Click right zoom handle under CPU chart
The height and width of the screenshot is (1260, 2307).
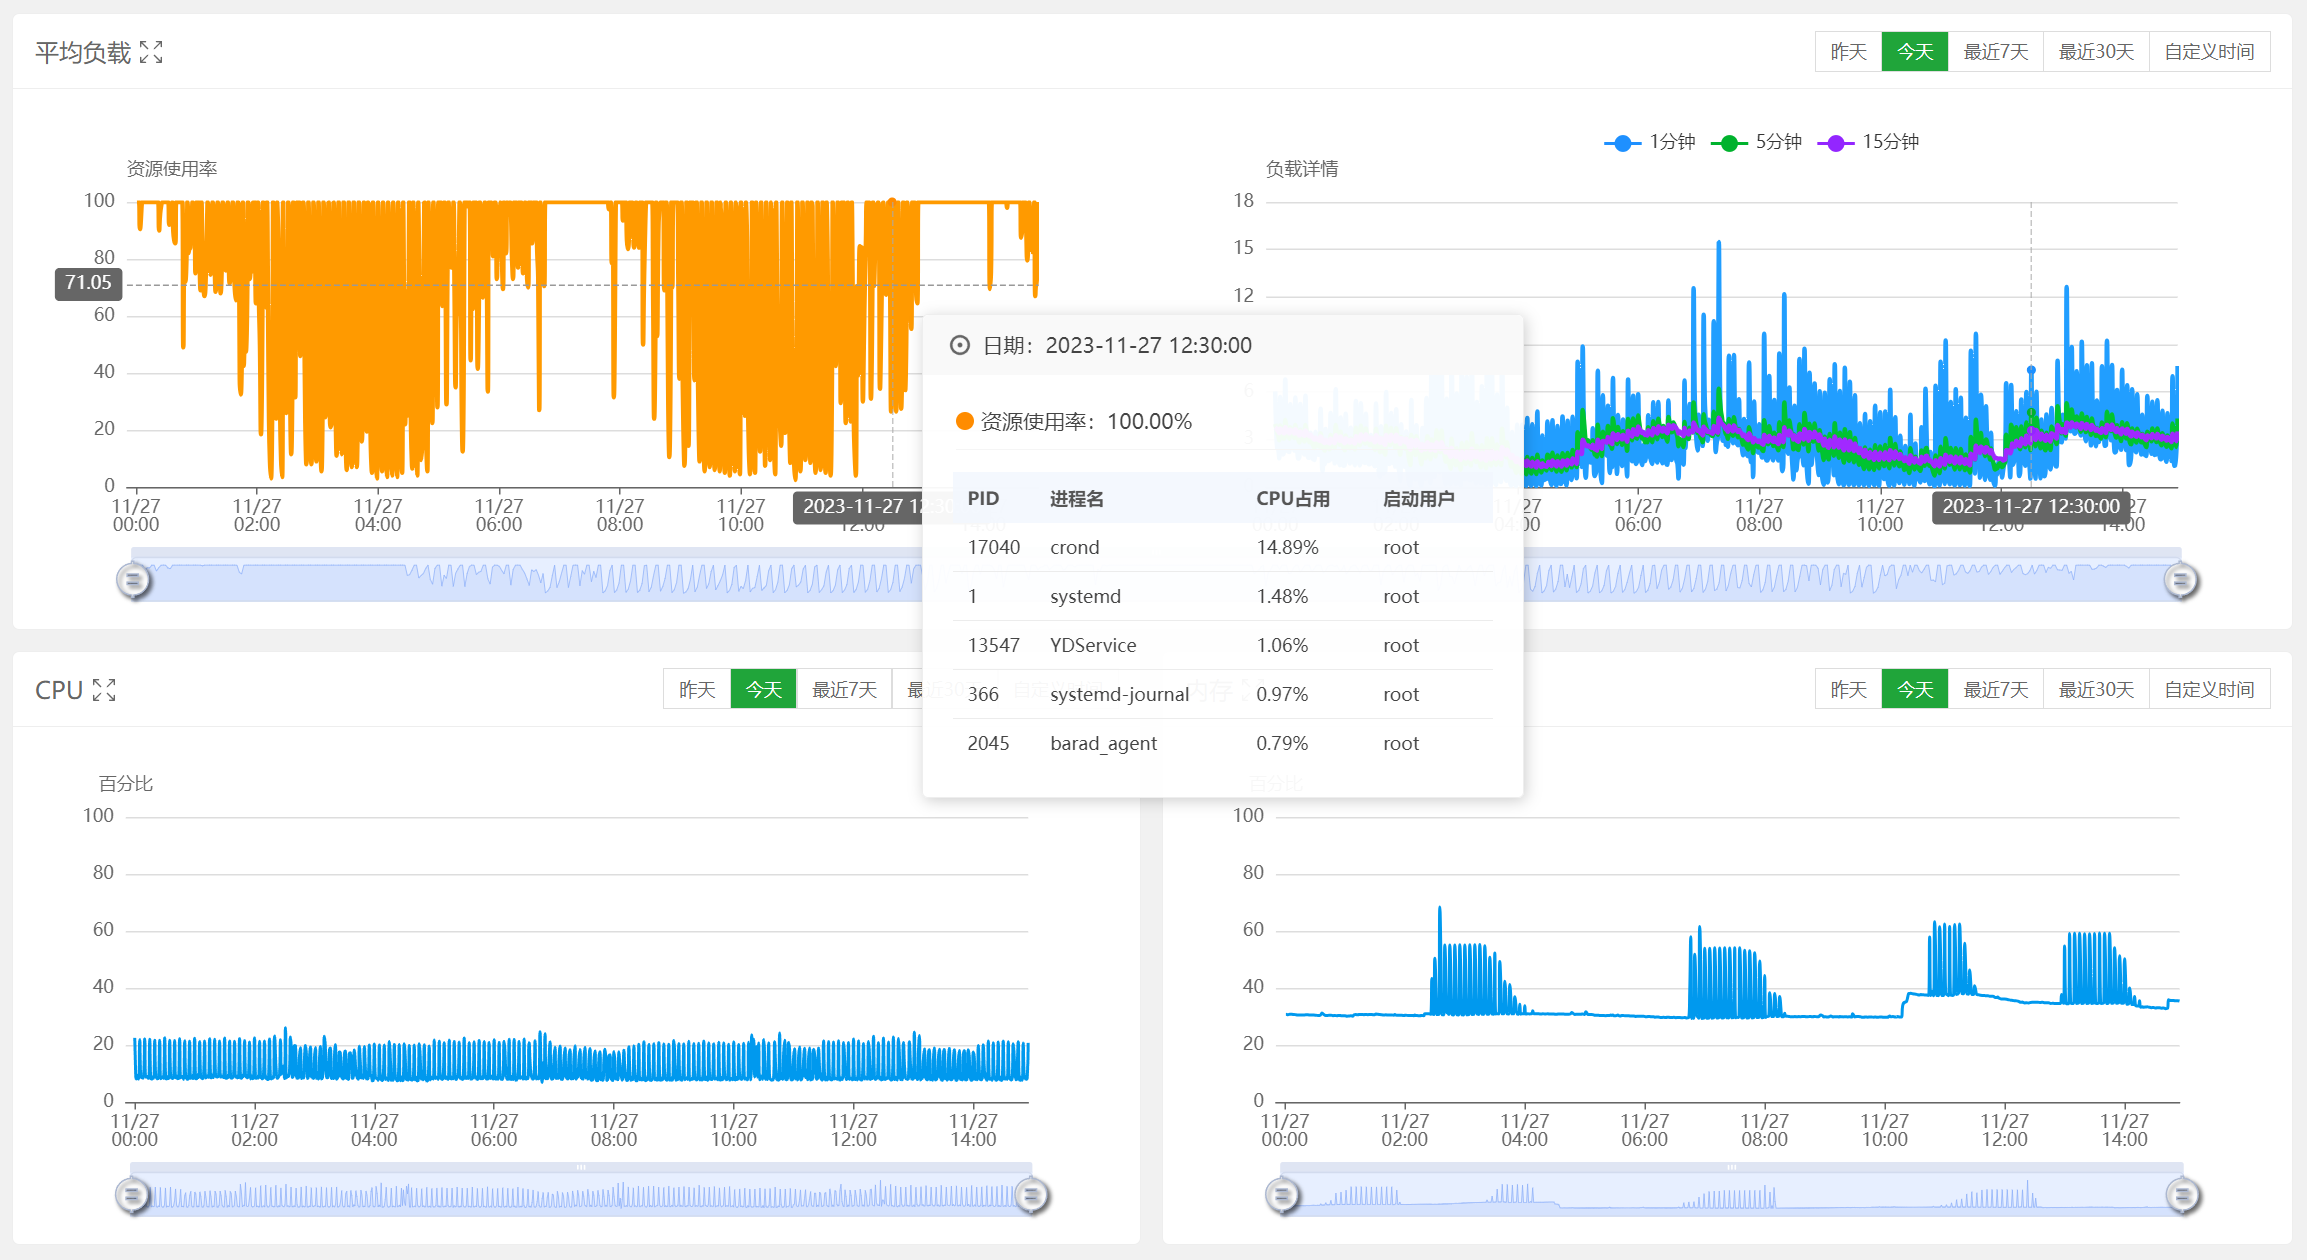[1032, 1195]
